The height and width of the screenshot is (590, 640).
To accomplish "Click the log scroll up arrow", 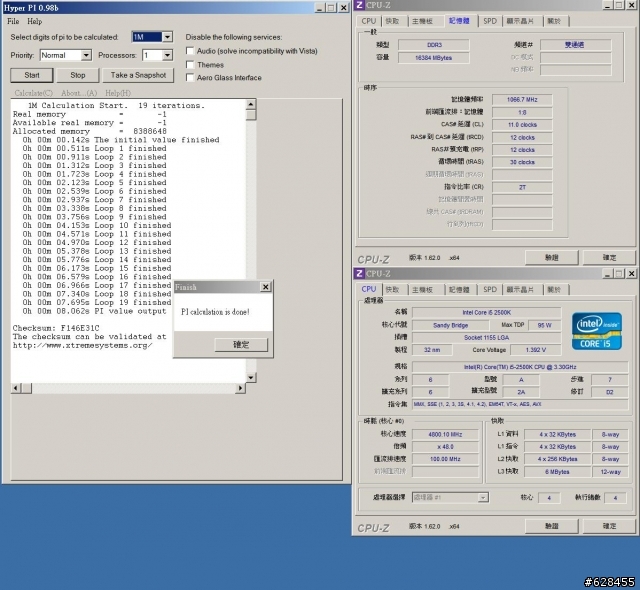I will pyautogui.click(x=251, y=104).
